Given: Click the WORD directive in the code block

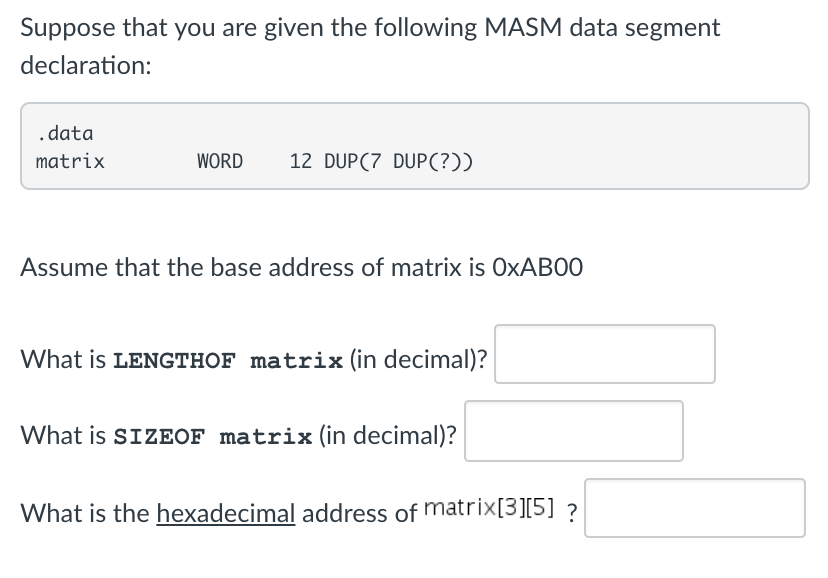Looking at the screenshot, I should [219, 161].
